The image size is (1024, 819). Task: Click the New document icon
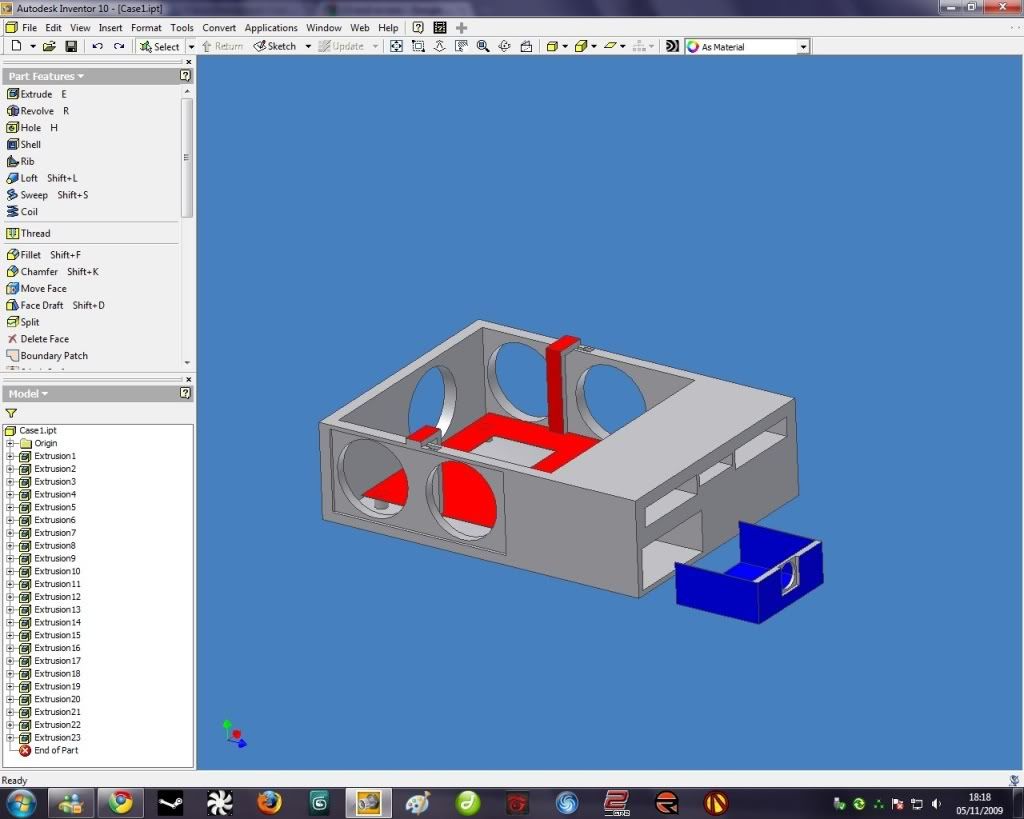(16, 46)
